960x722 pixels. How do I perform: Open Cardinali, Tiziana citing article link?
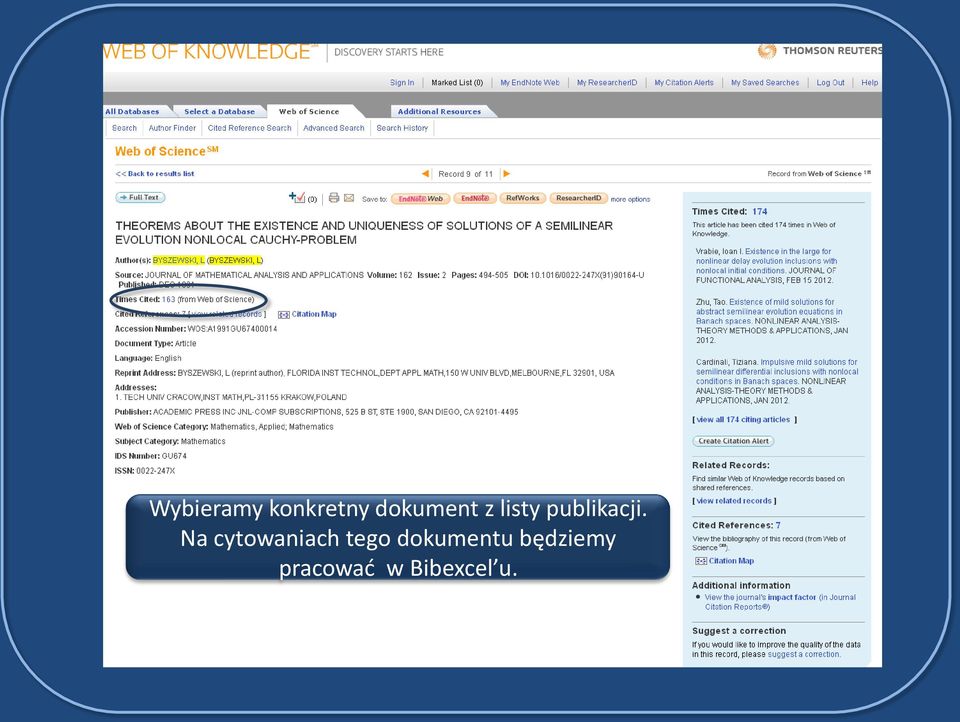[x=777, y=371]
